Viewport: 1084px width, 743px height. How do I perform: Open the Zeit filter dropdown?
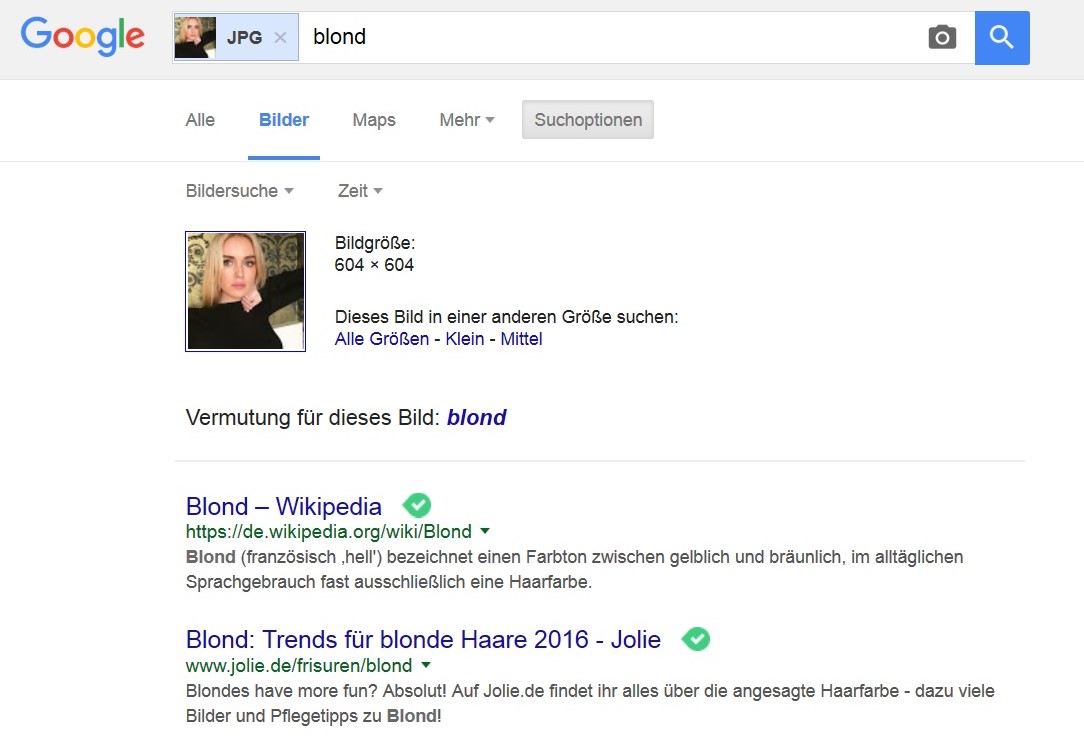[359, 191]
